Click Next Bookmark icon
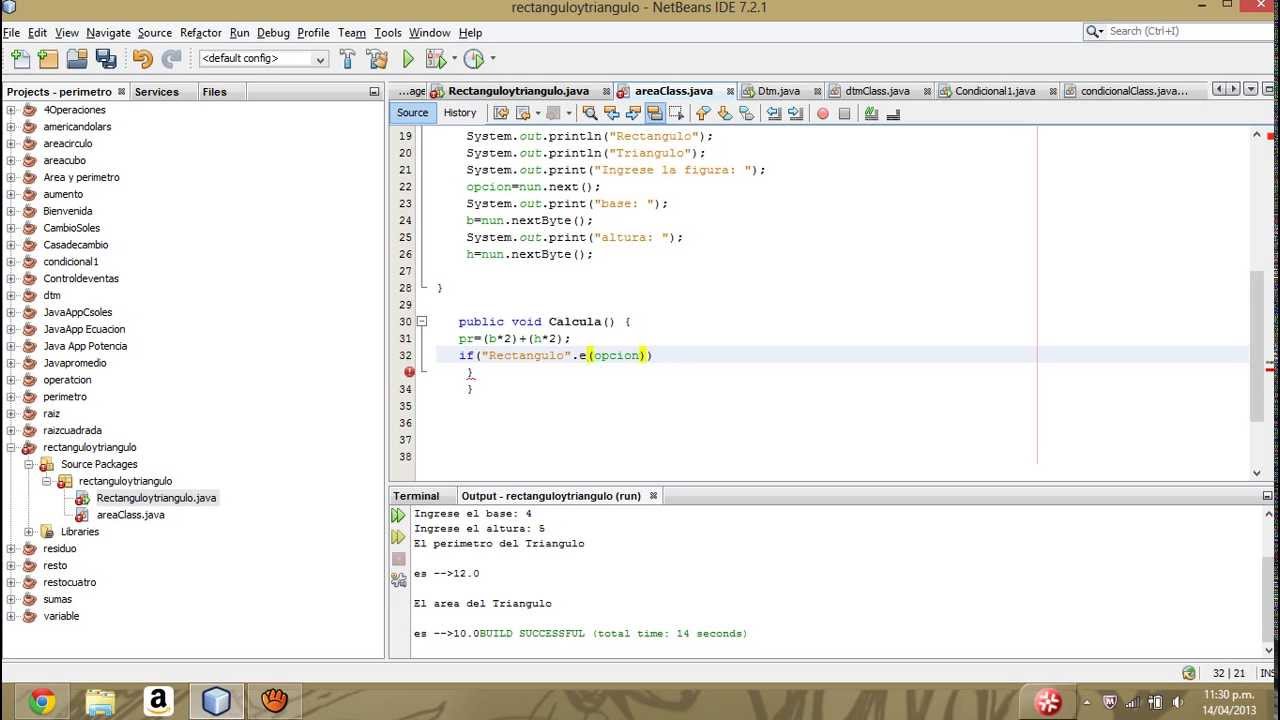Viewport: 1280px width, 720px height. pyautogui.click(x=725, y=113)
